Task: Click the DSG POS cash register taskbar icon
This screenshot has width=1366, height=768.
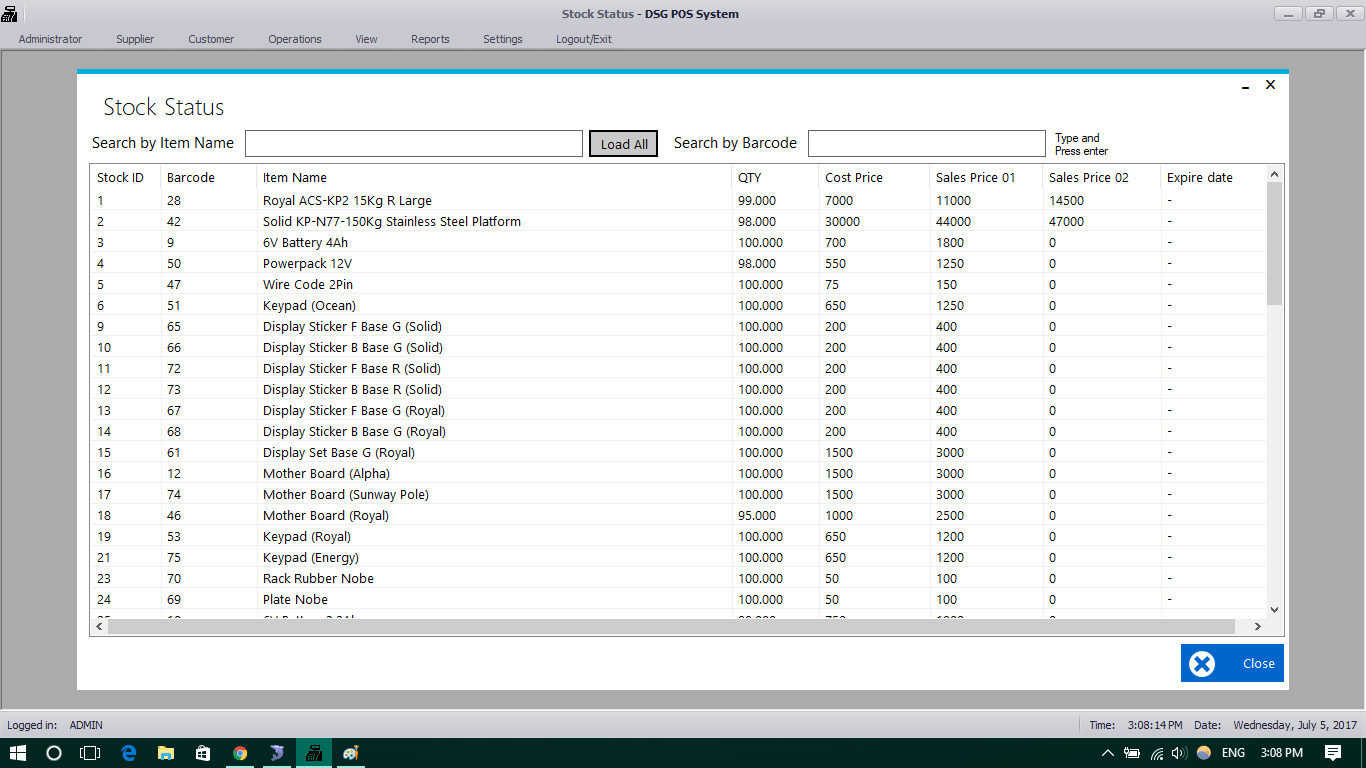Action: (313, 753)
